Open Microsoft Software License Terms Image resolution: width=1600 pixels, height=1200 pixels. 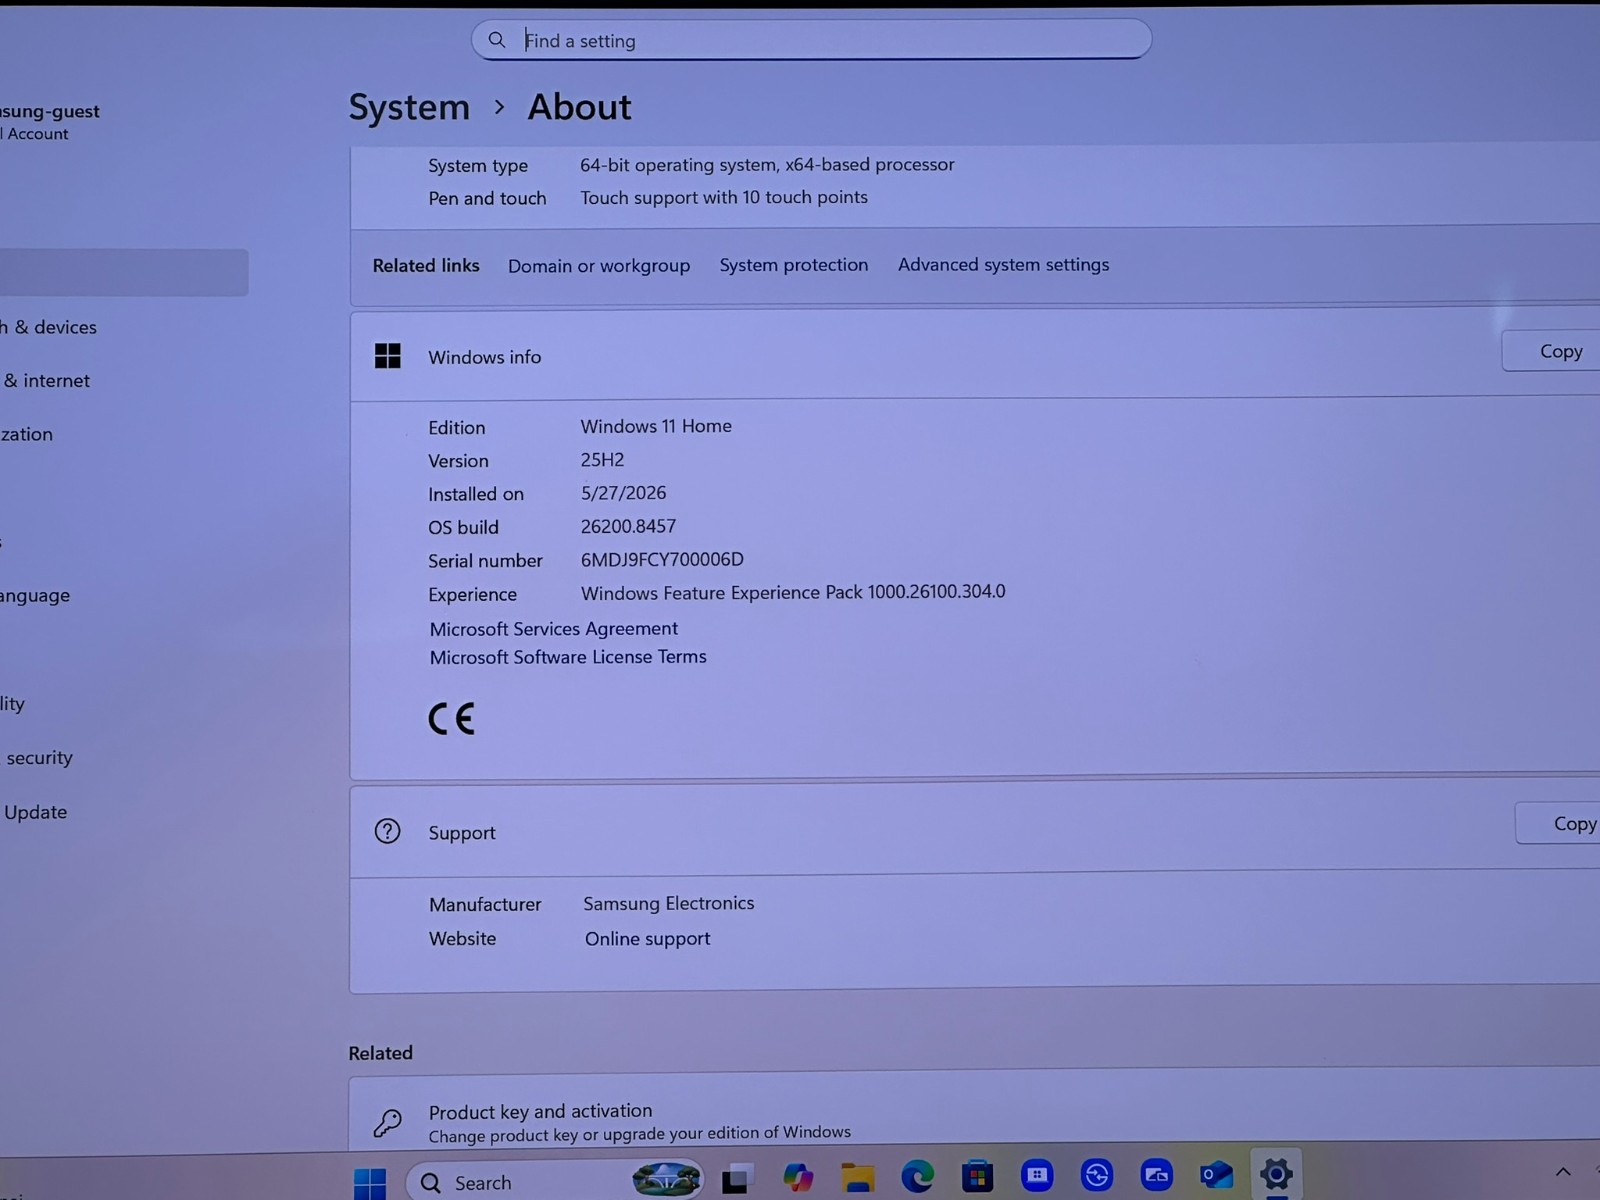568,657
